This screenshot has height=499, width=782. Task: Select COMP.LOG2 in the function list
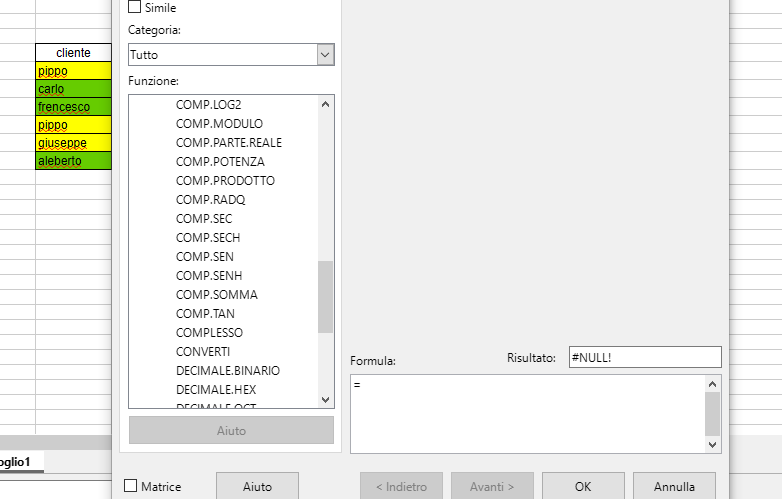click(208, 105)
